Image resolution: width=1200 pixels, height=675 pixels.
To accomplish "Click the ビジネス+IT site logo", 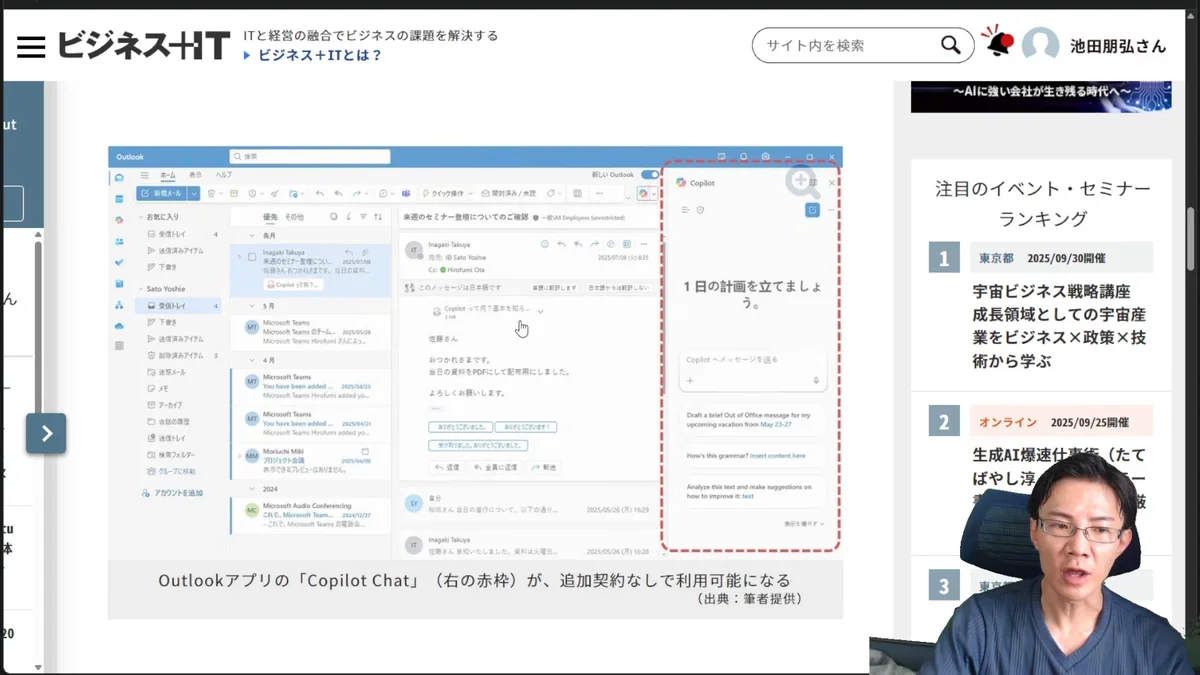I will [x=143, y=45].
